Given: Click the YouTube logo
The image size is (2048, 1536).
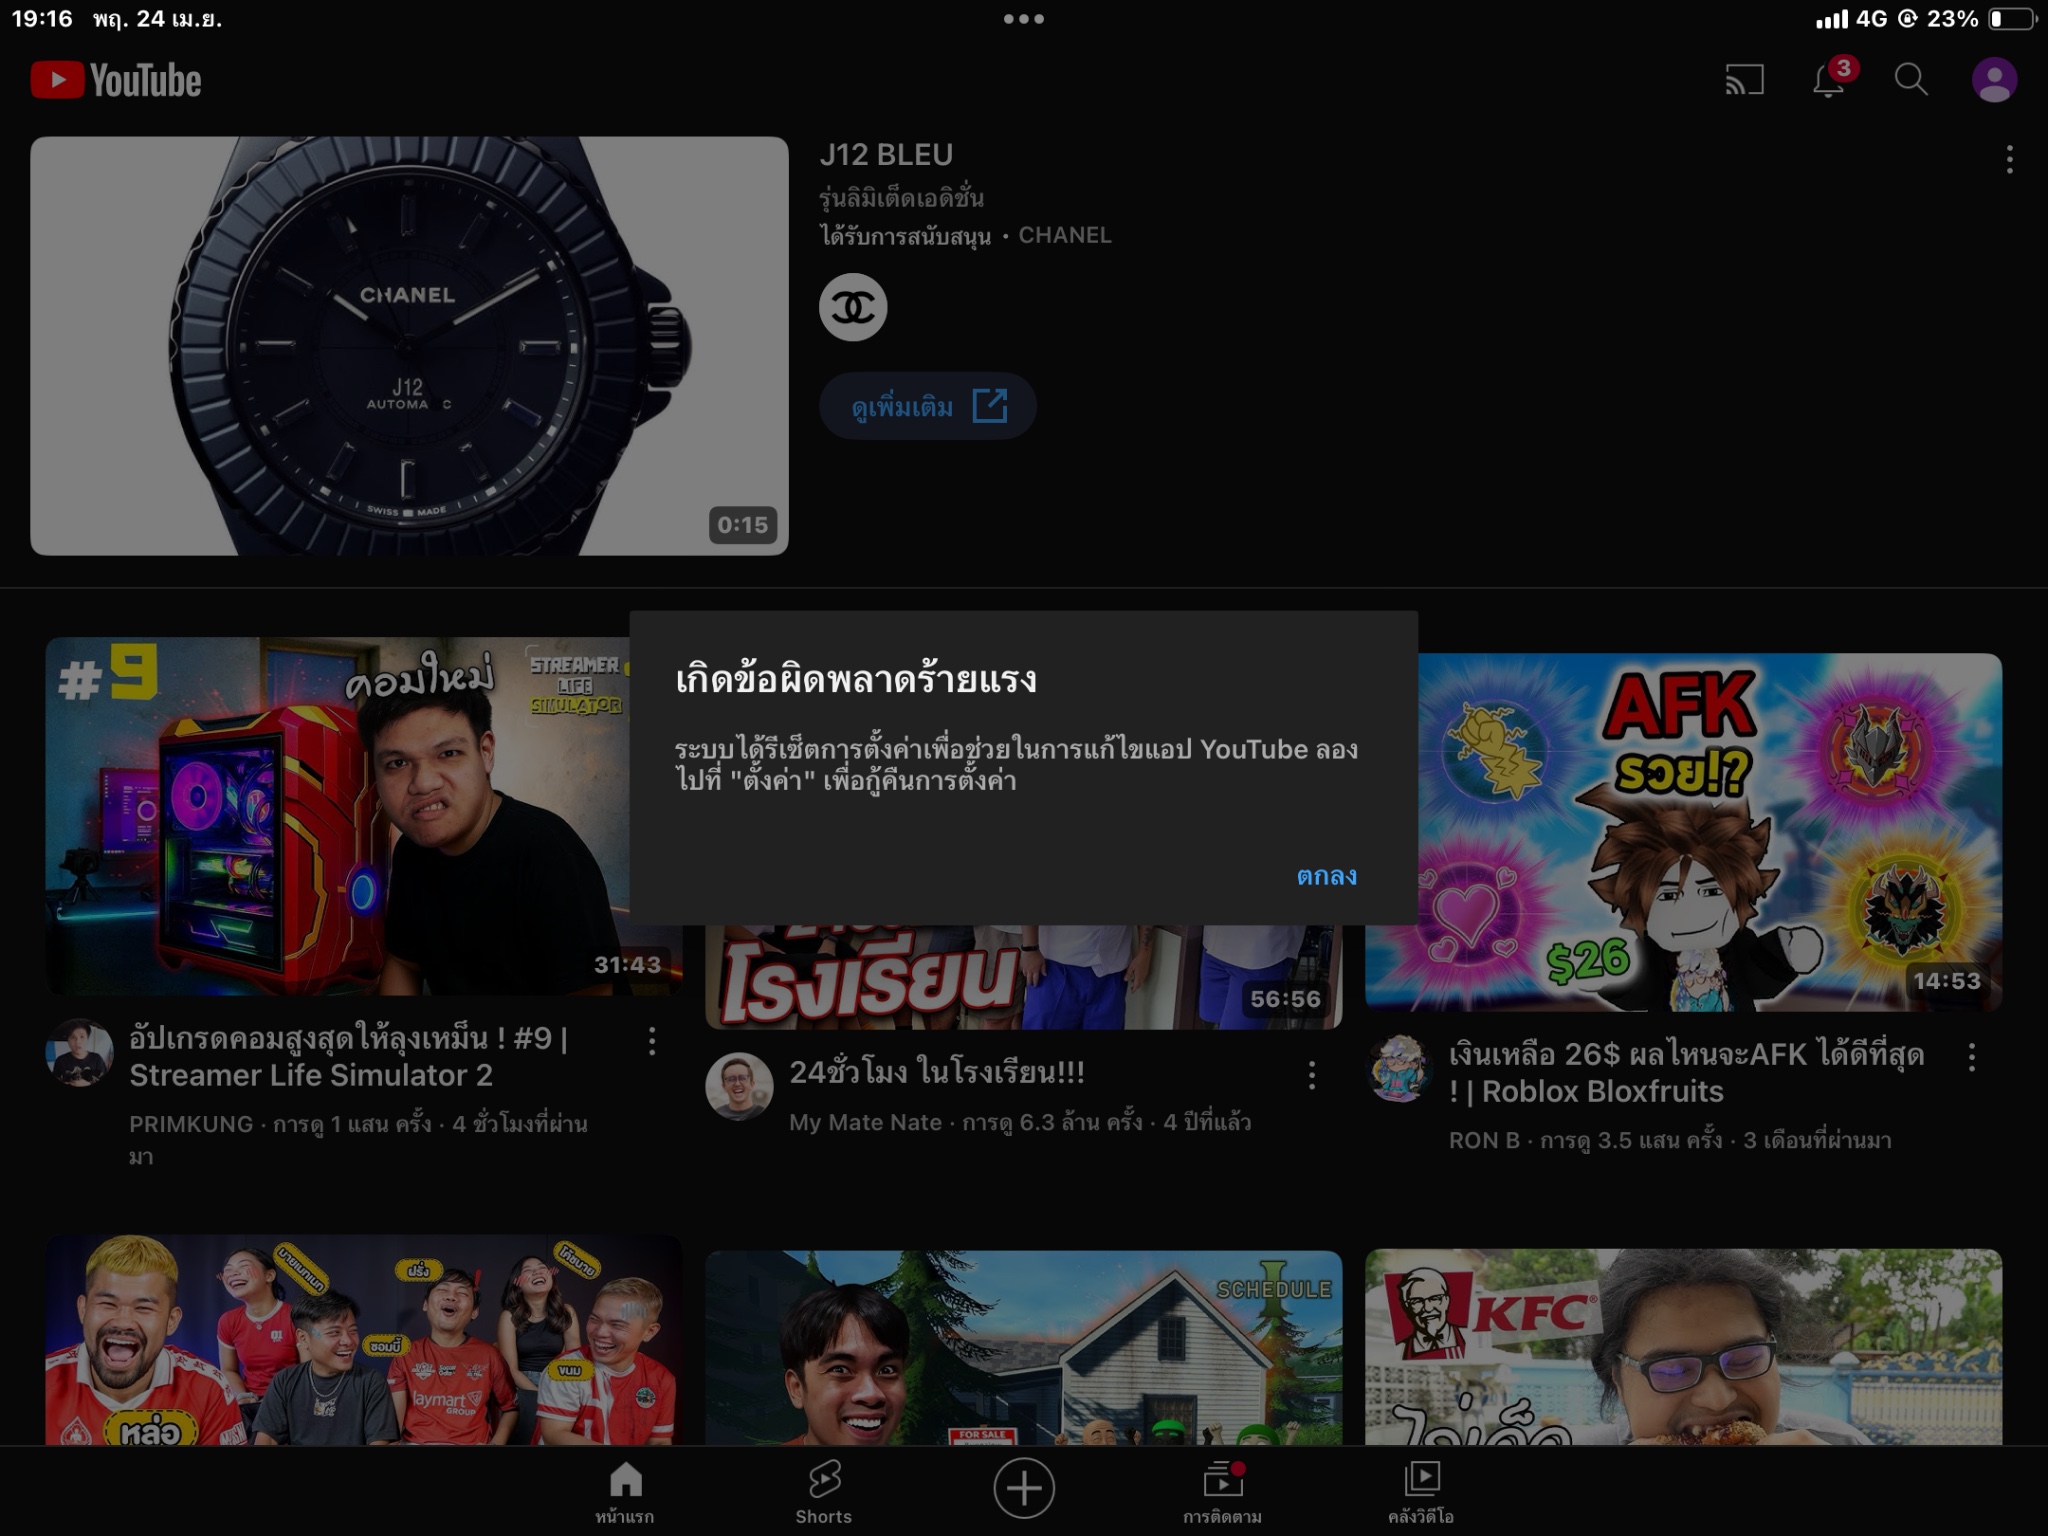Looking at the screenshot, I should point(116,80).
